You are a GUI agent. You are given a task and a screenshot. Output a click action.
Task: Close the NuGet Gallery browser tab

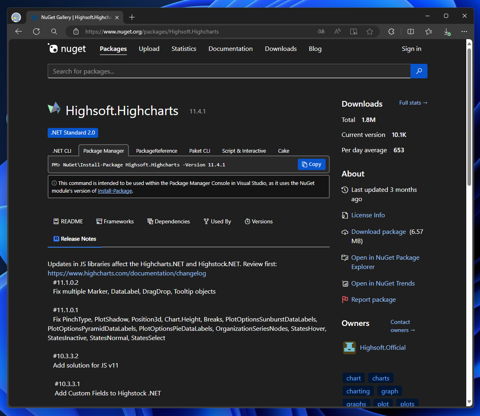[x=117, y=17]
